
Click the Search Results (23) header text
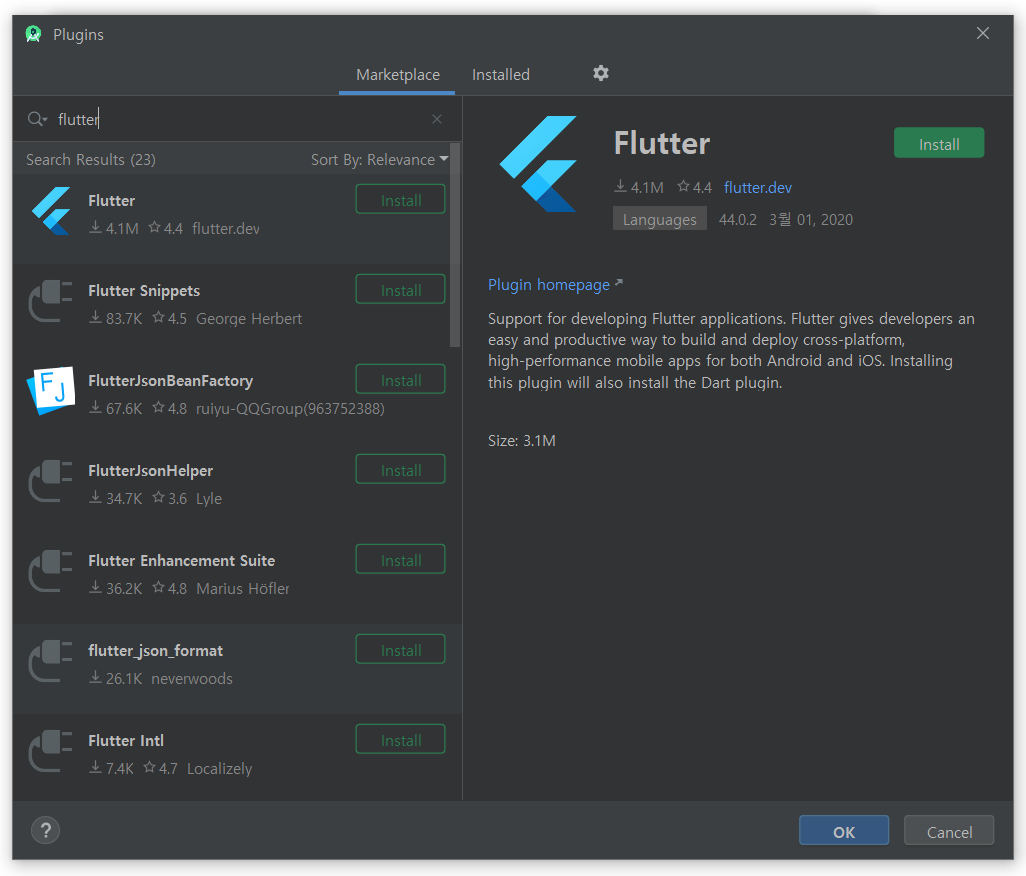point(91,160)
